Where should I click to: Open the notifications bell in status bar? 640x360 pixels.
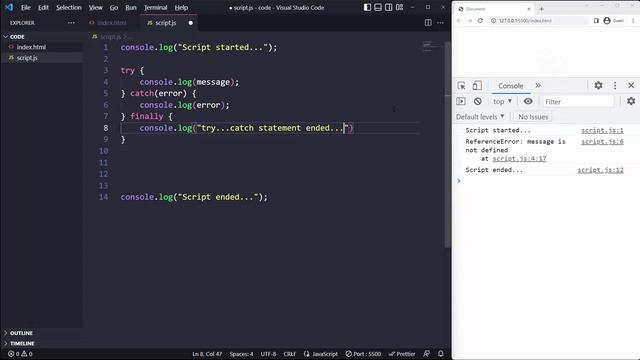click(x=441, y=354)
